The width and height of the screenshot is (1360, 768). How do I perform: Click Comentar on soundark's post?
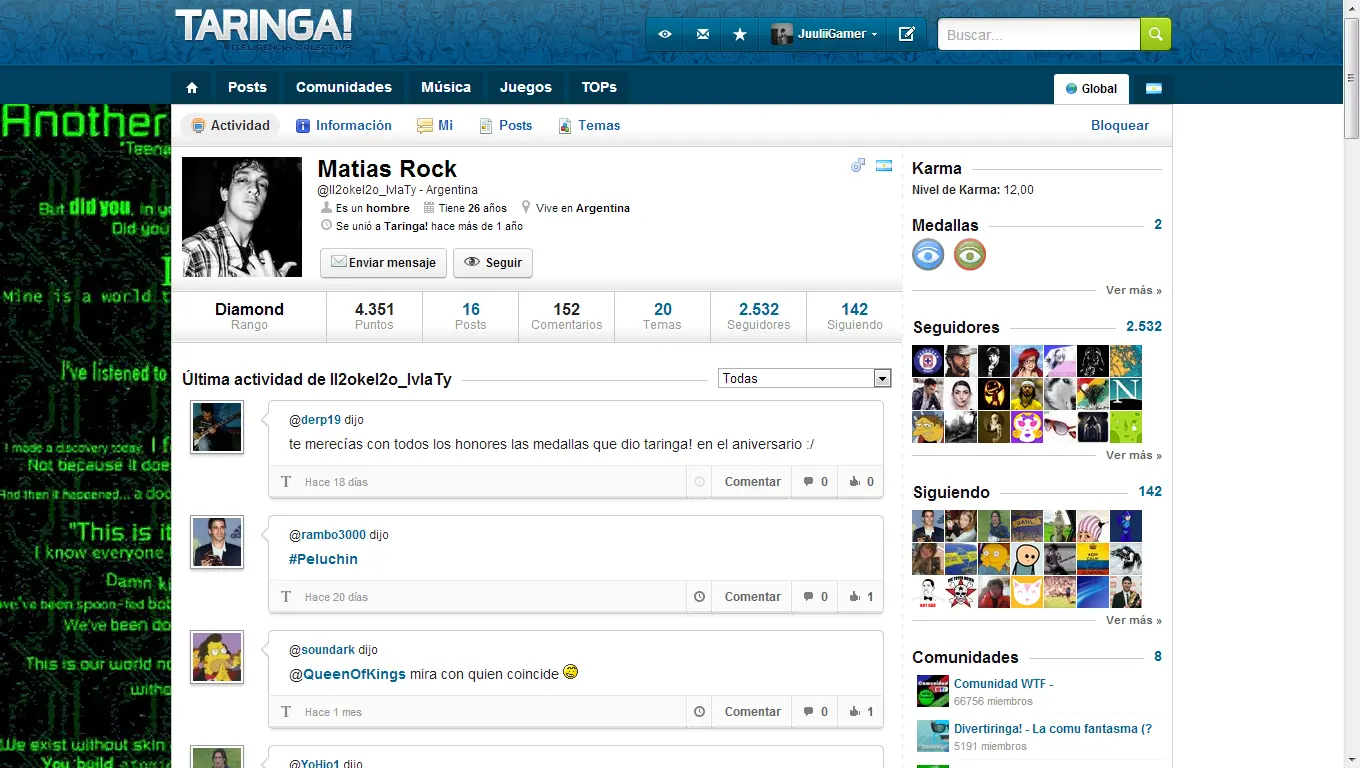click(753, 712)
